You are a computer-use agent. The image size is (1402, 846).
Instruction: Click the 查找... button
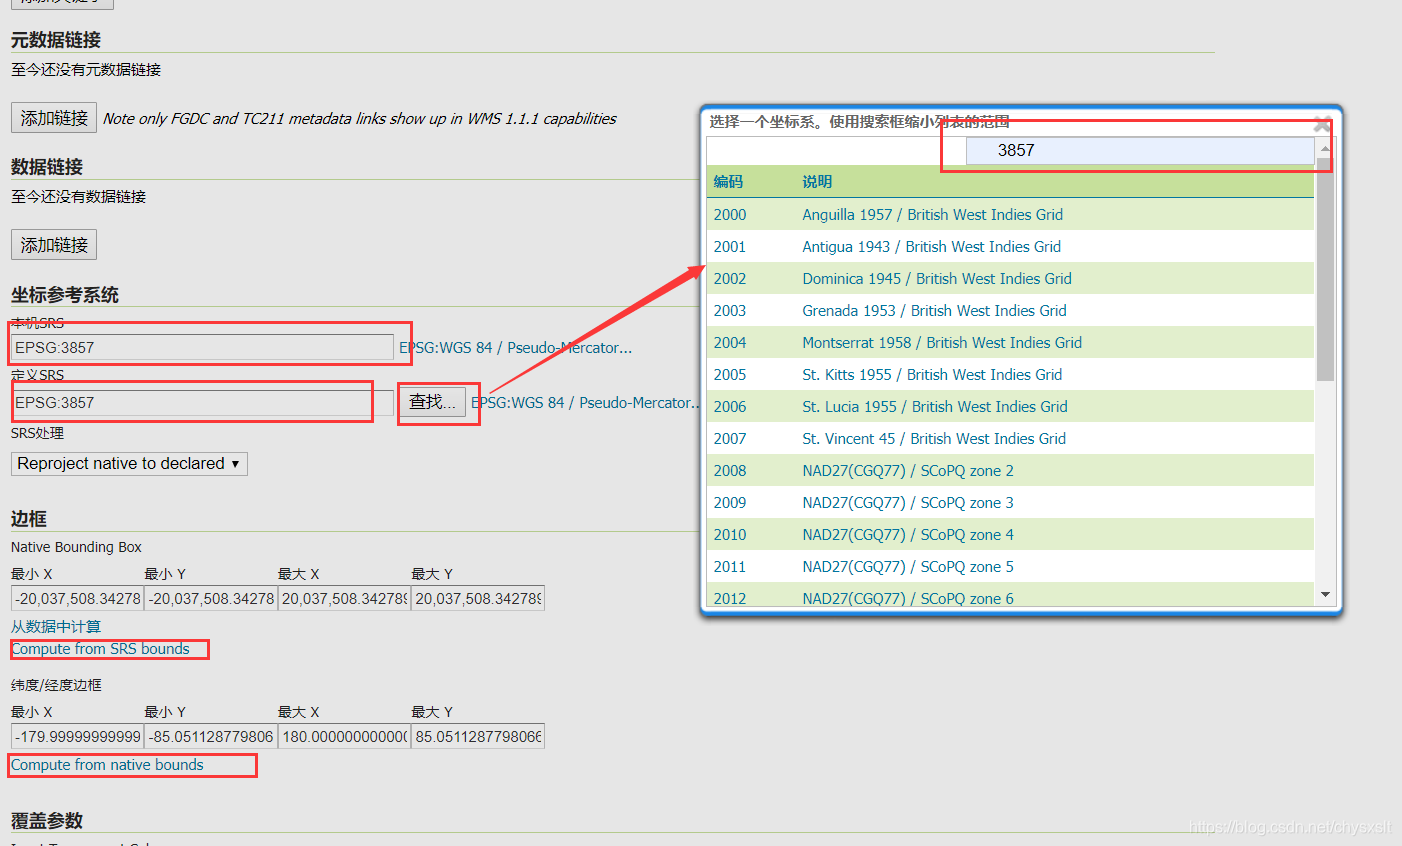(x=432, y=402)
